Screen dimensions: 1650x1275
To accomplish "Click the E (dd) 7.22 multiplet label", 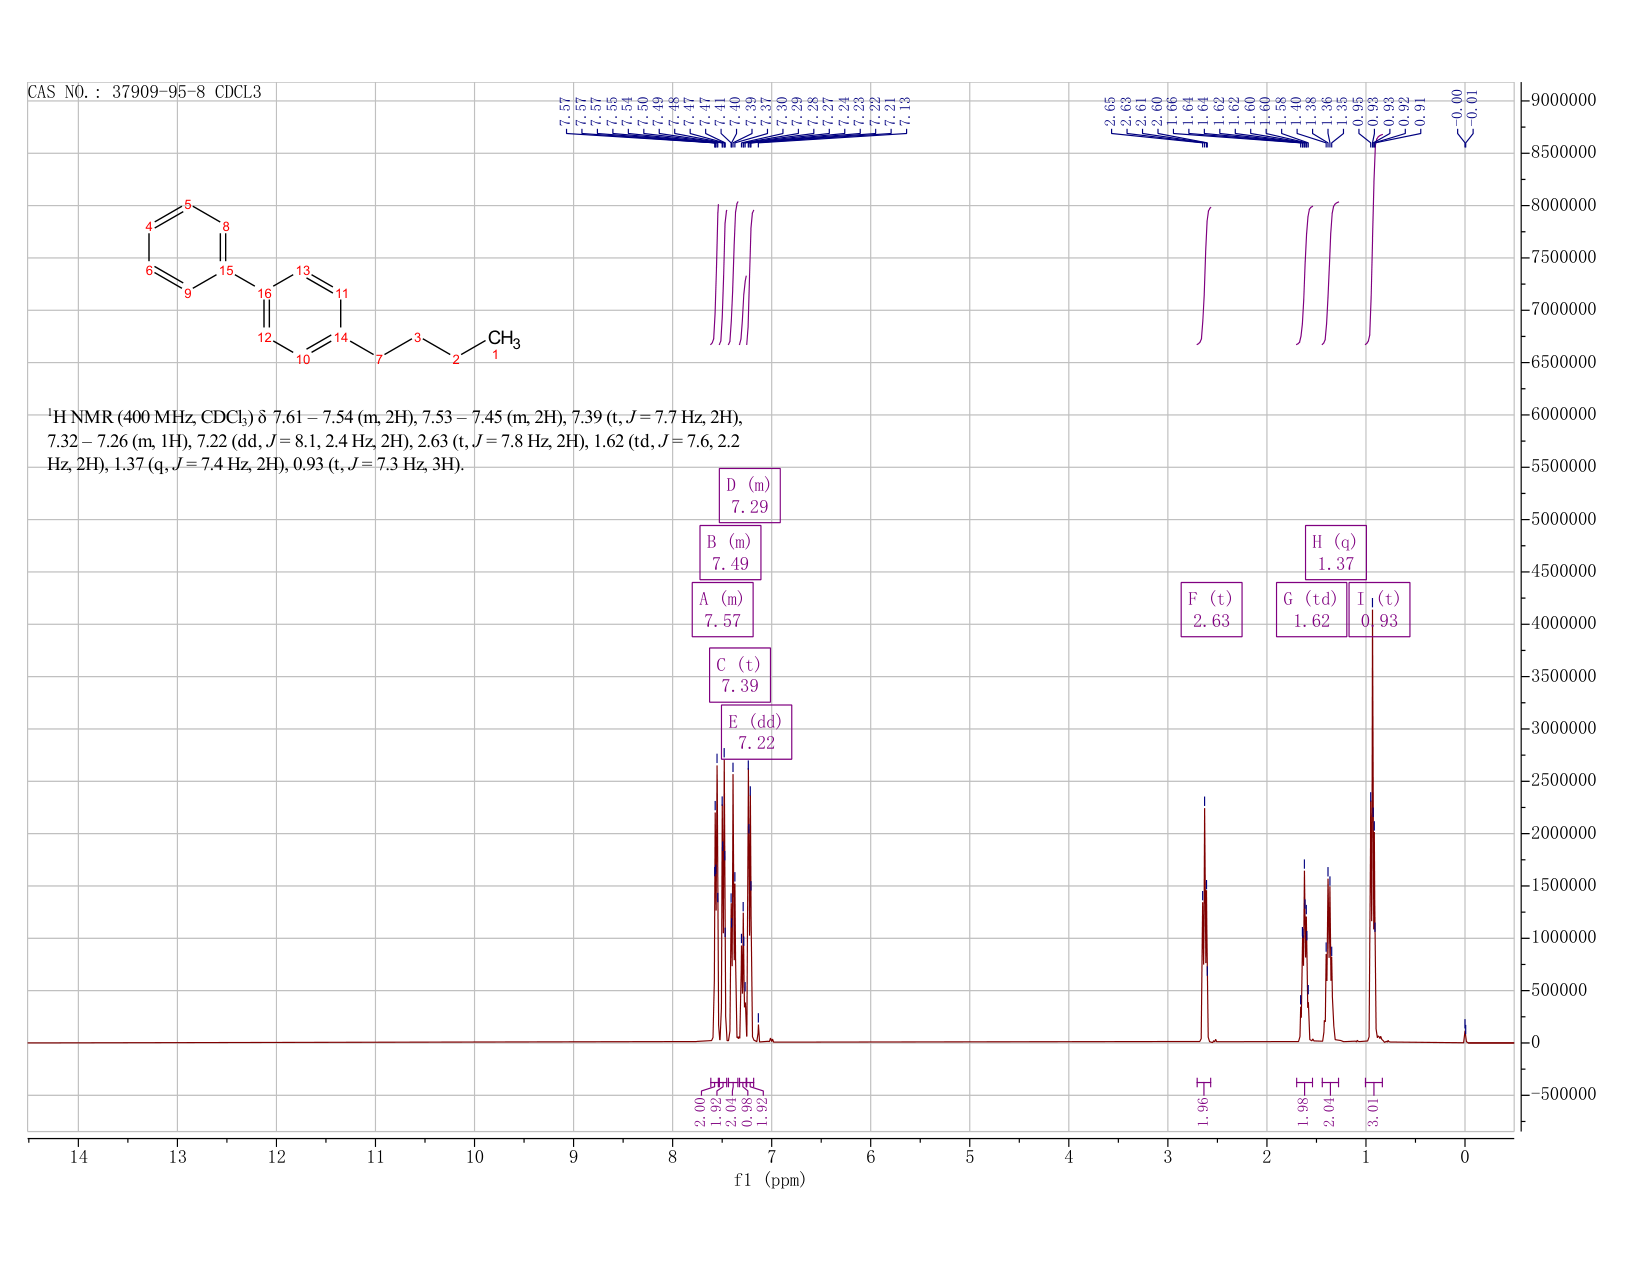I will (756, 732).
